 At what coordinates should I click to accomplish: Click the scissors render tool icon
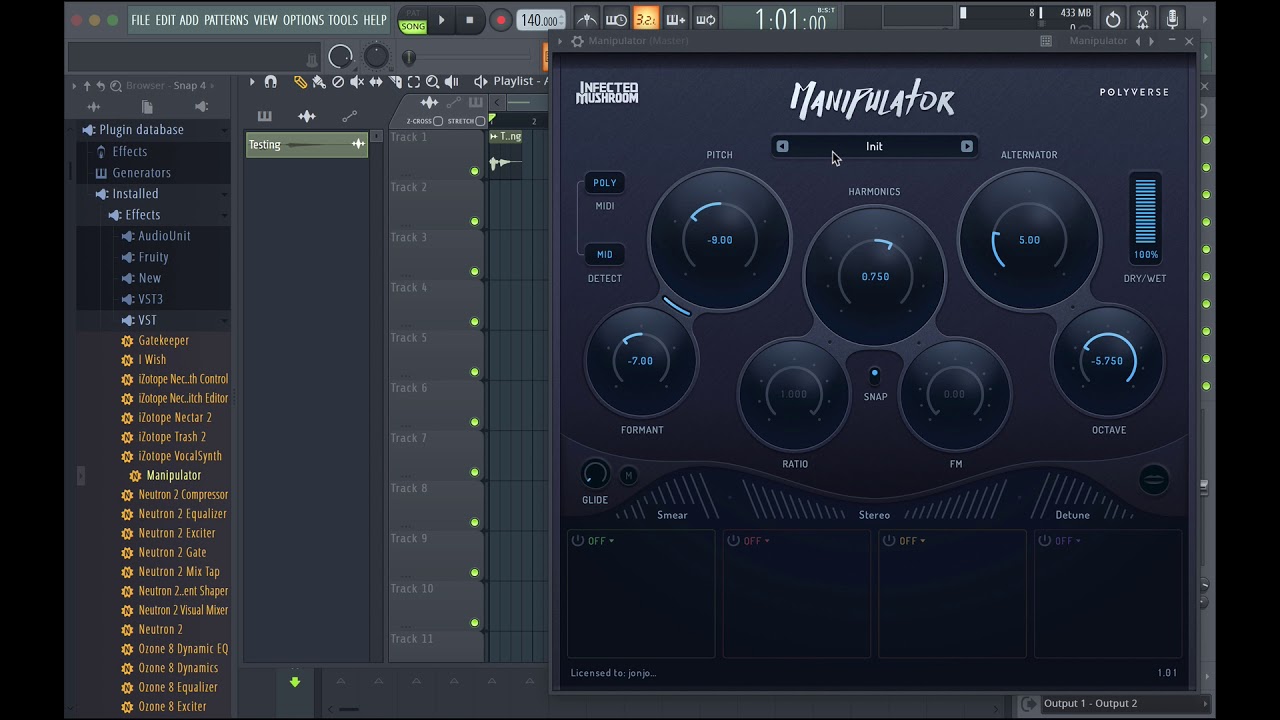tap(1143, 19)
